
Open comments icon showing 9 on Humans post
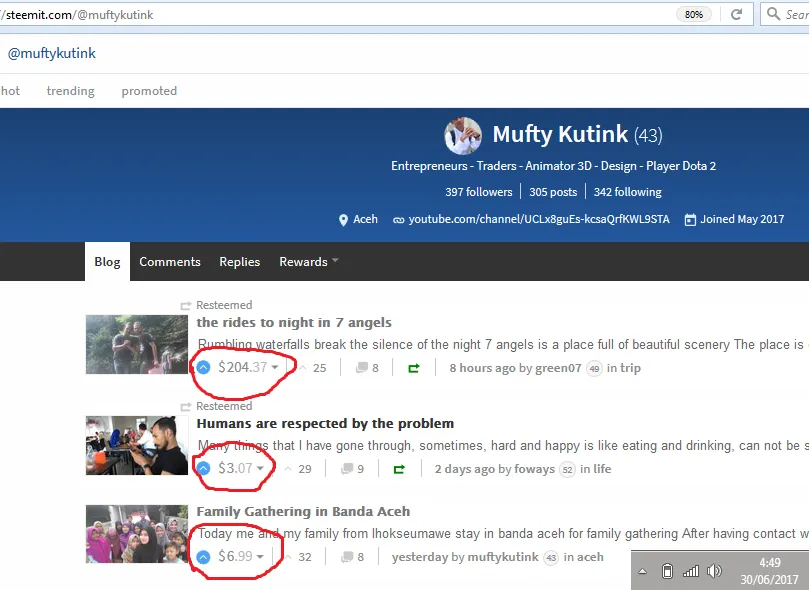pyautogui.click(x=347, y=469)
